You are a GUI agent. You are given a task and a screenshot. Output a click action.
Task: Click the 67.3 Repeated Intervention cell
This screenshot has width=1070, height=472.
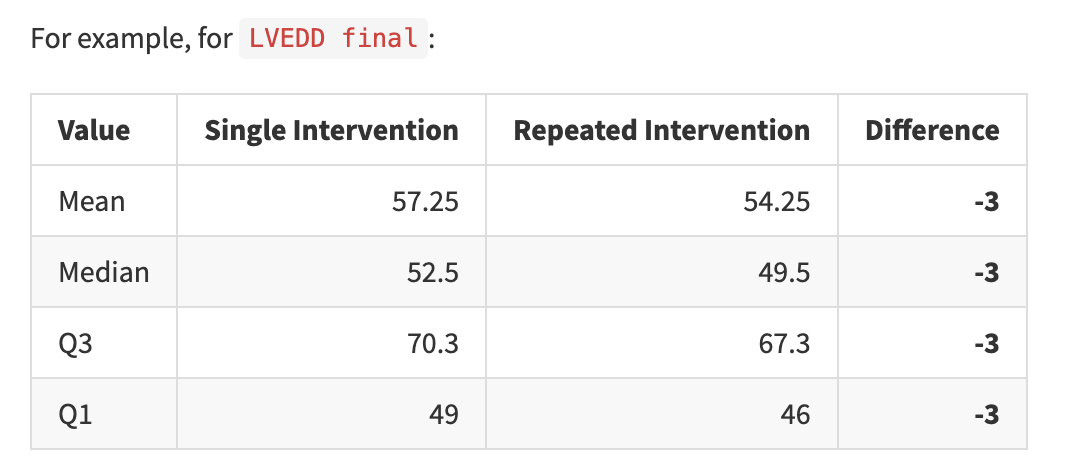[783, 343]
